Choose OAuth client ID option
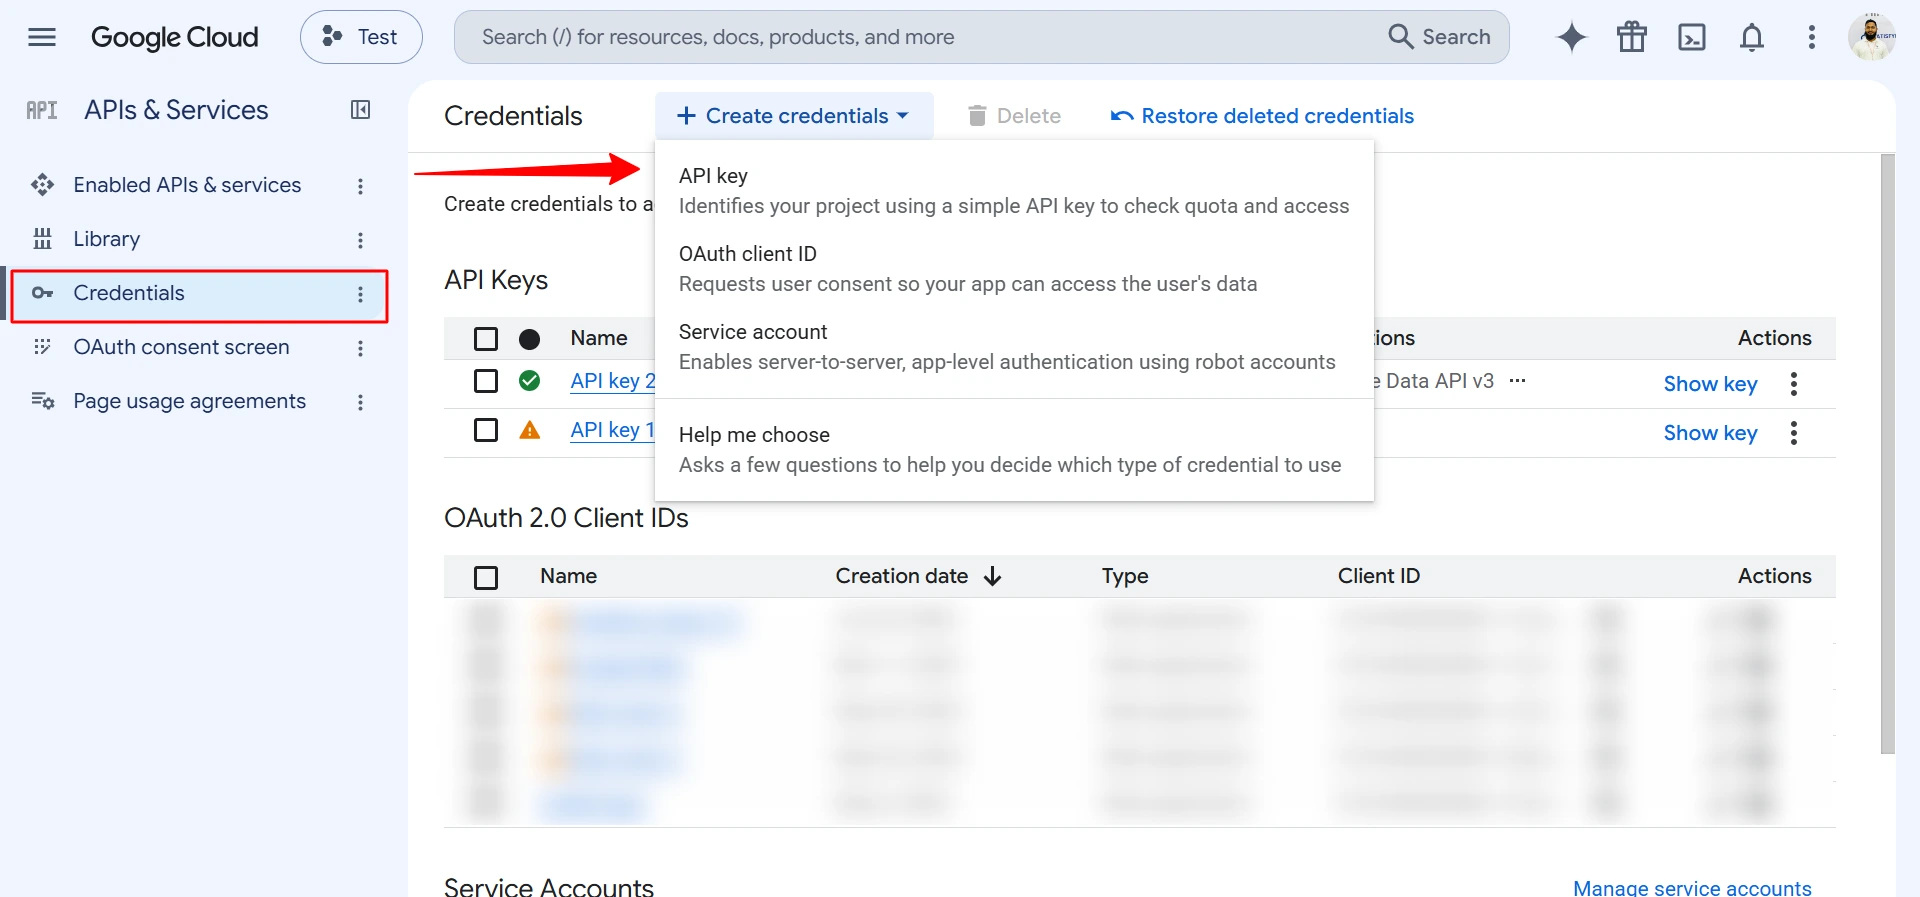 click(1014, 269)
